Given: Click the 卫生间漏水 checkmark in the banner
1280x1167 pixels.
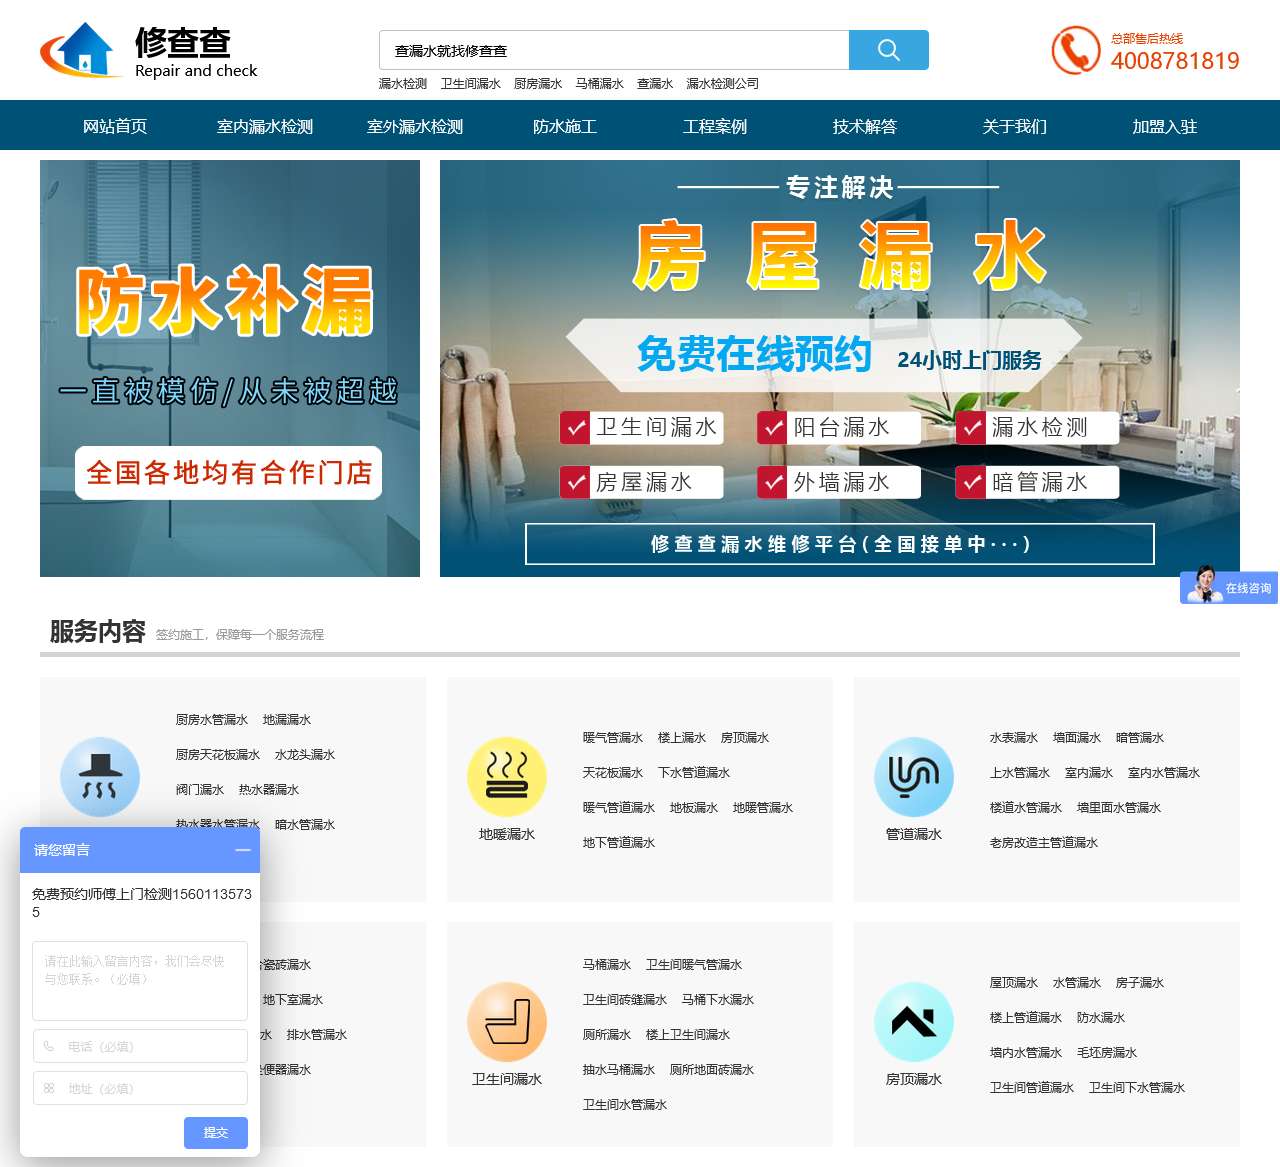Looking at the screenshot, I should pyautogui.click(x=575, y=428).
